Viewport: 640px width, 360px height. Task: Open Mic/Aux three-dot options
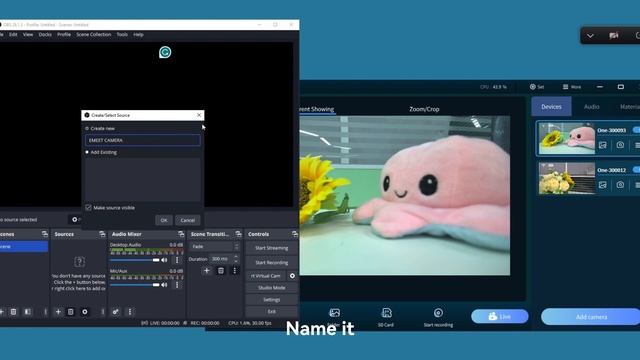pyautogui.click(x=177, y=285)
